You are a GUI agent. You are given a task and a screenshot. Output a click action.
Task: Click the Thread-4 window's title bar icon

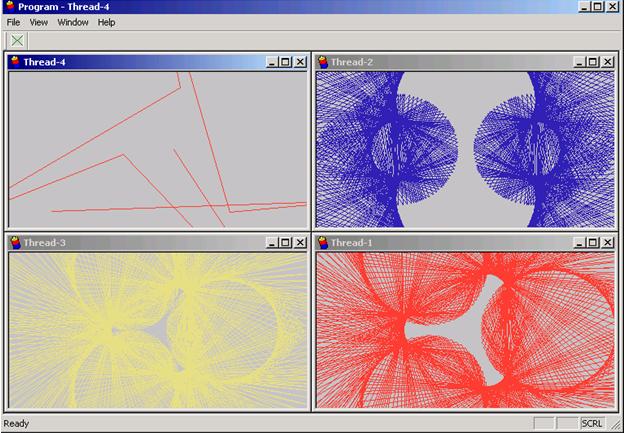click(x=16, y=62)
